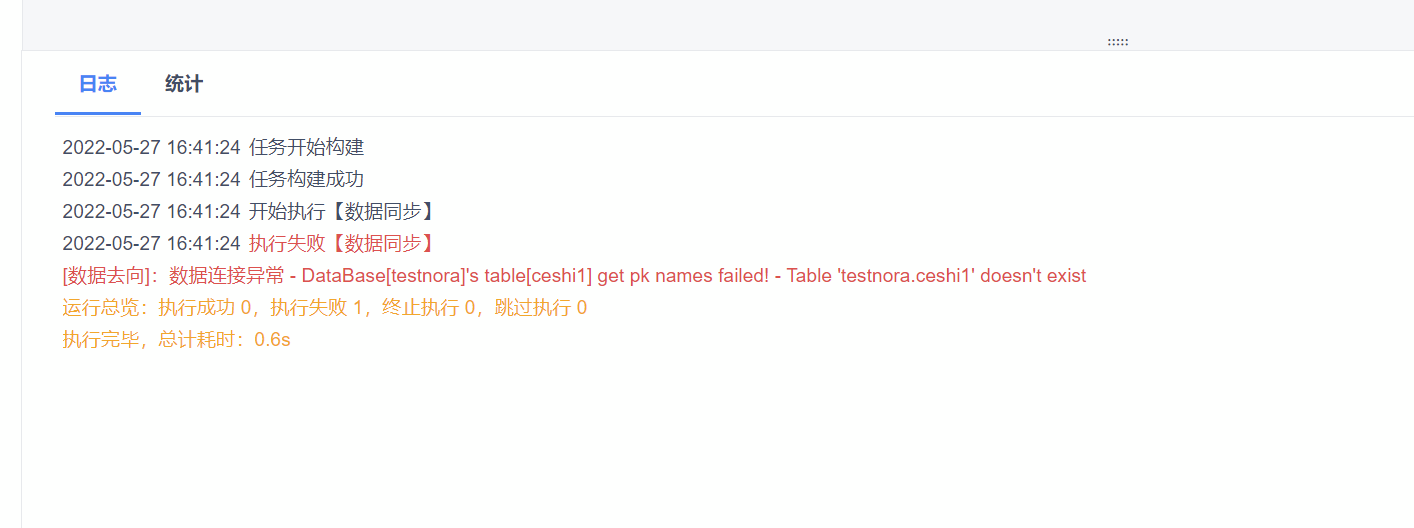This screenshot has width=1414, height=528.
Task: Click the 任务开始构建 log entry
Action: (x=307, y=148)
